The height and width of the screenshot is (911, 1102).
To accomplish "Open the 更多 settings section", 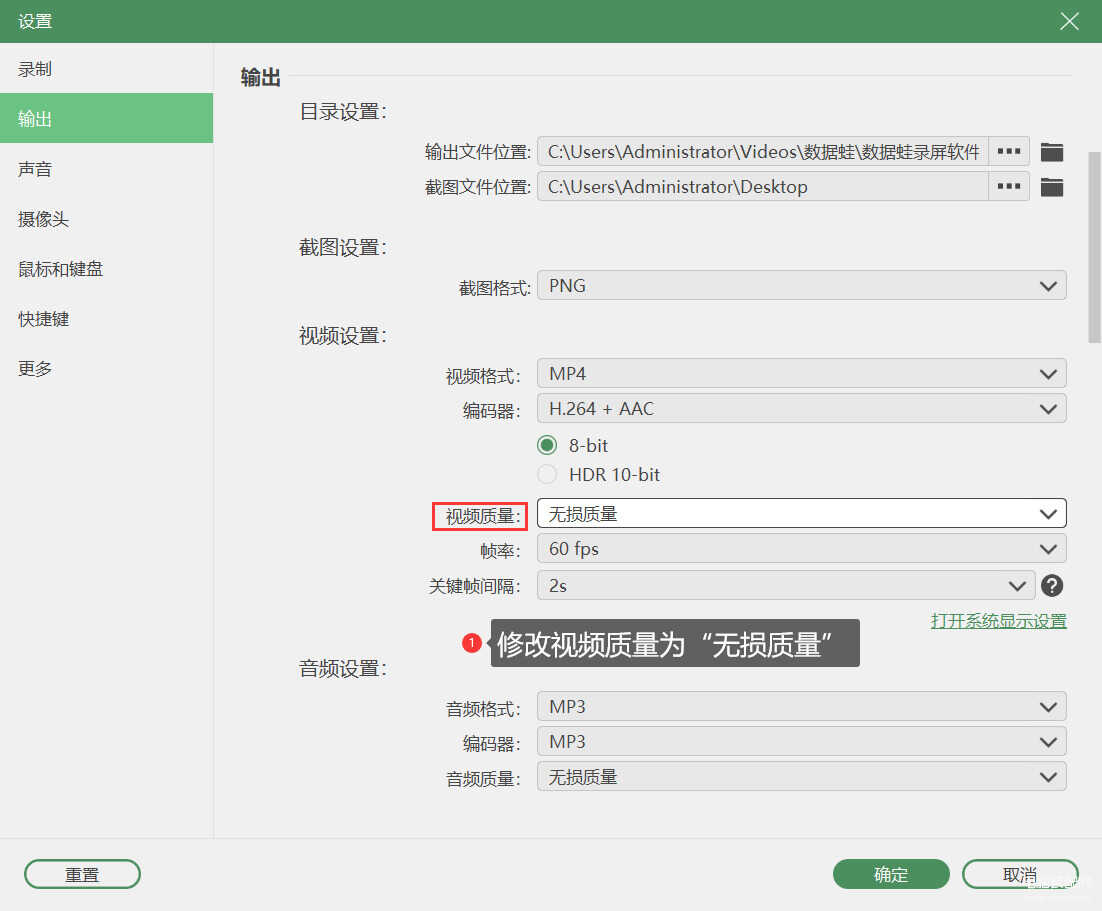I will [106, 368].
